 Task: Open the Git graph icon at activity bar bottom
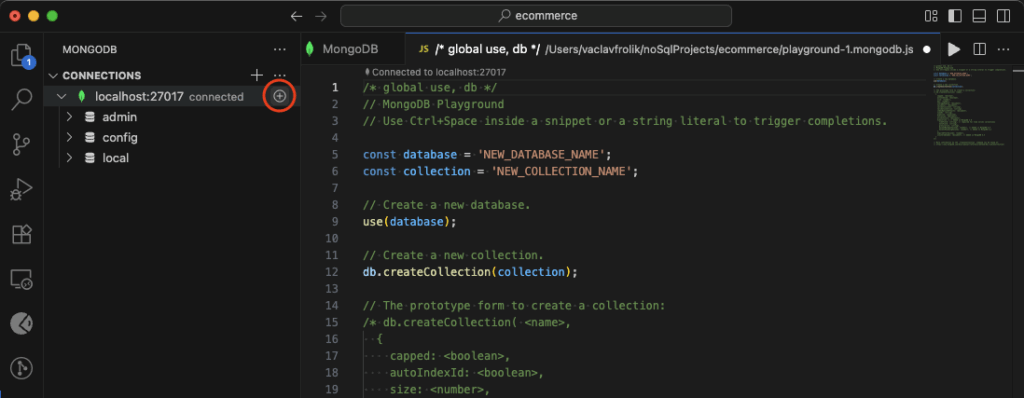(22, 369)
